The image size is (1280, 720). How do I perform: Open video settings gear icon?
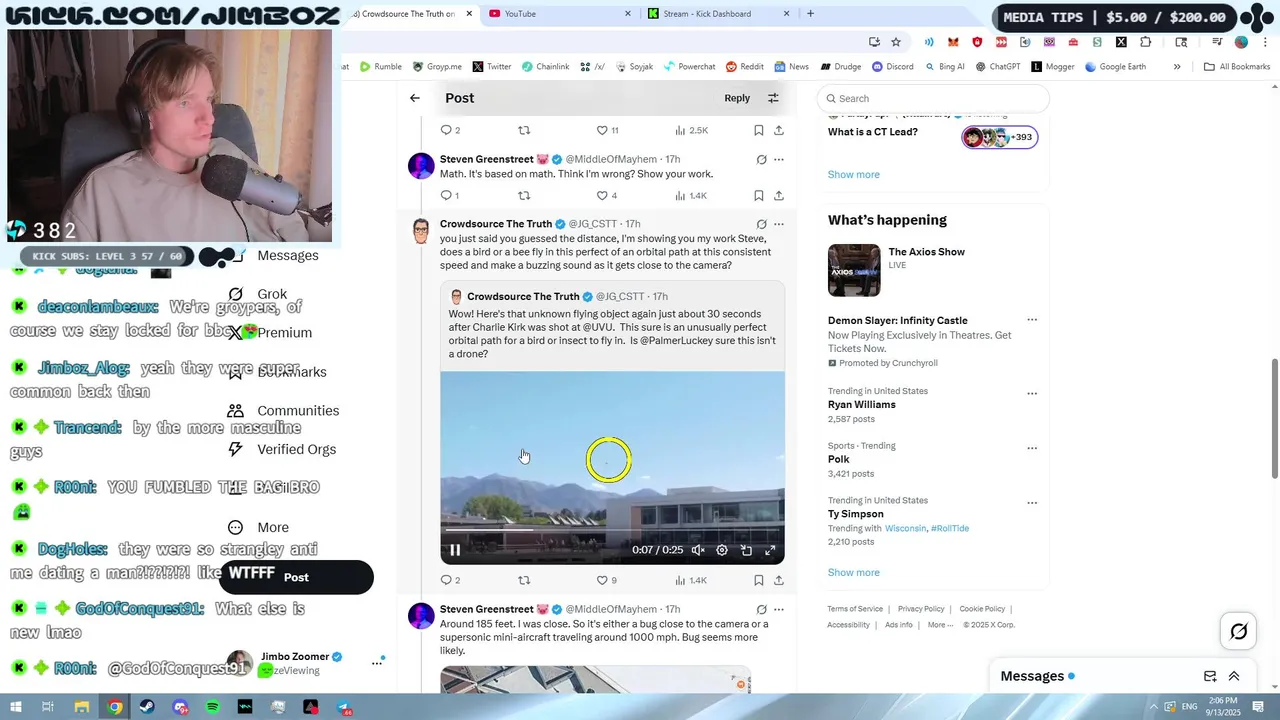(x=722, y=550)
